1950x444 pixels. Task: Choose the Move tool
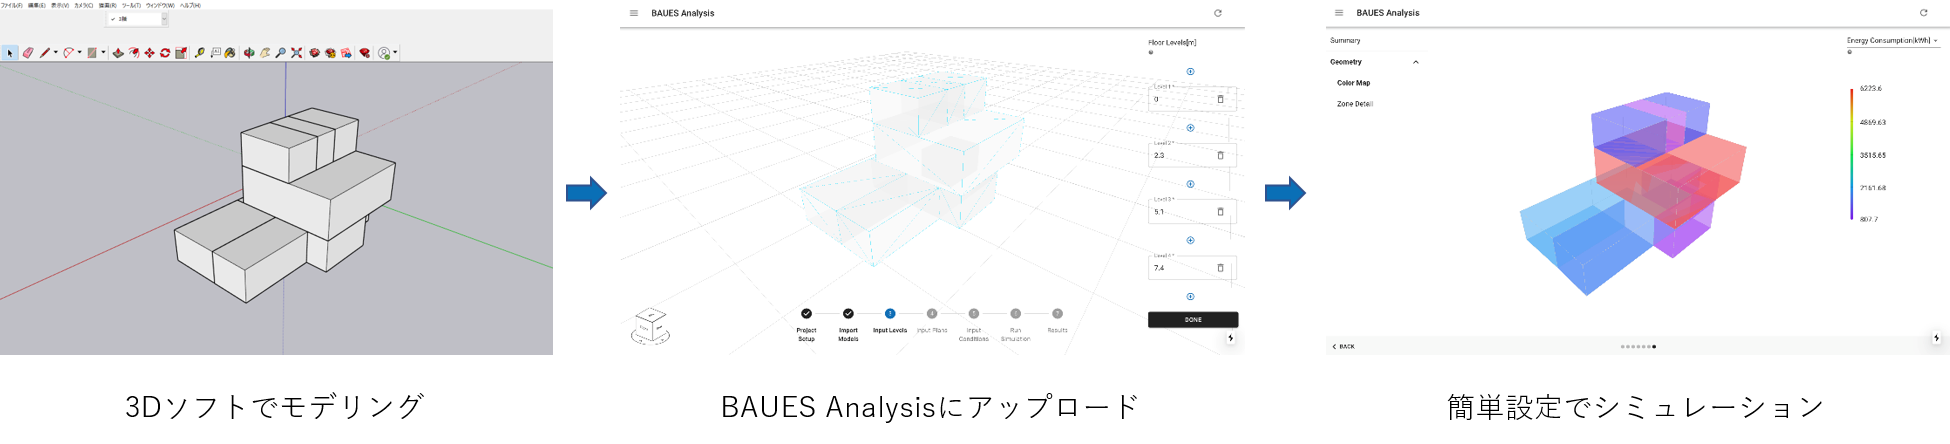[149, 53]
